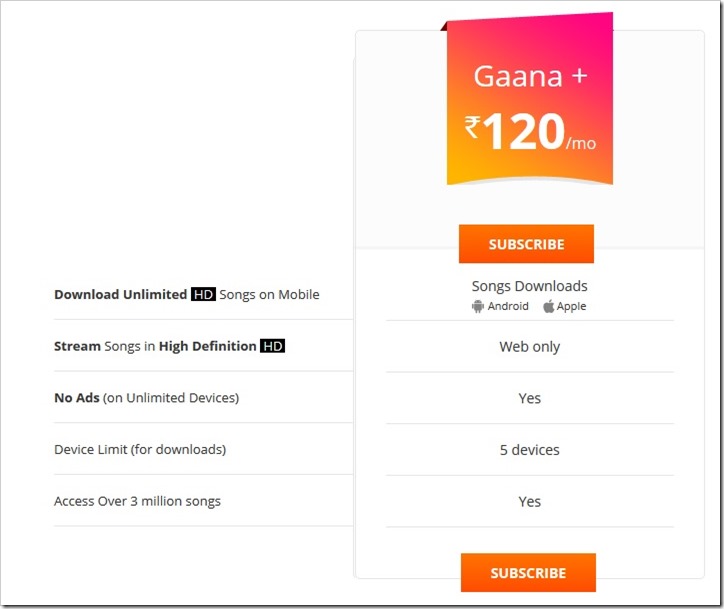
Task: Click the Device Limit (for downloads) label
Action: (x=140, y=450)
